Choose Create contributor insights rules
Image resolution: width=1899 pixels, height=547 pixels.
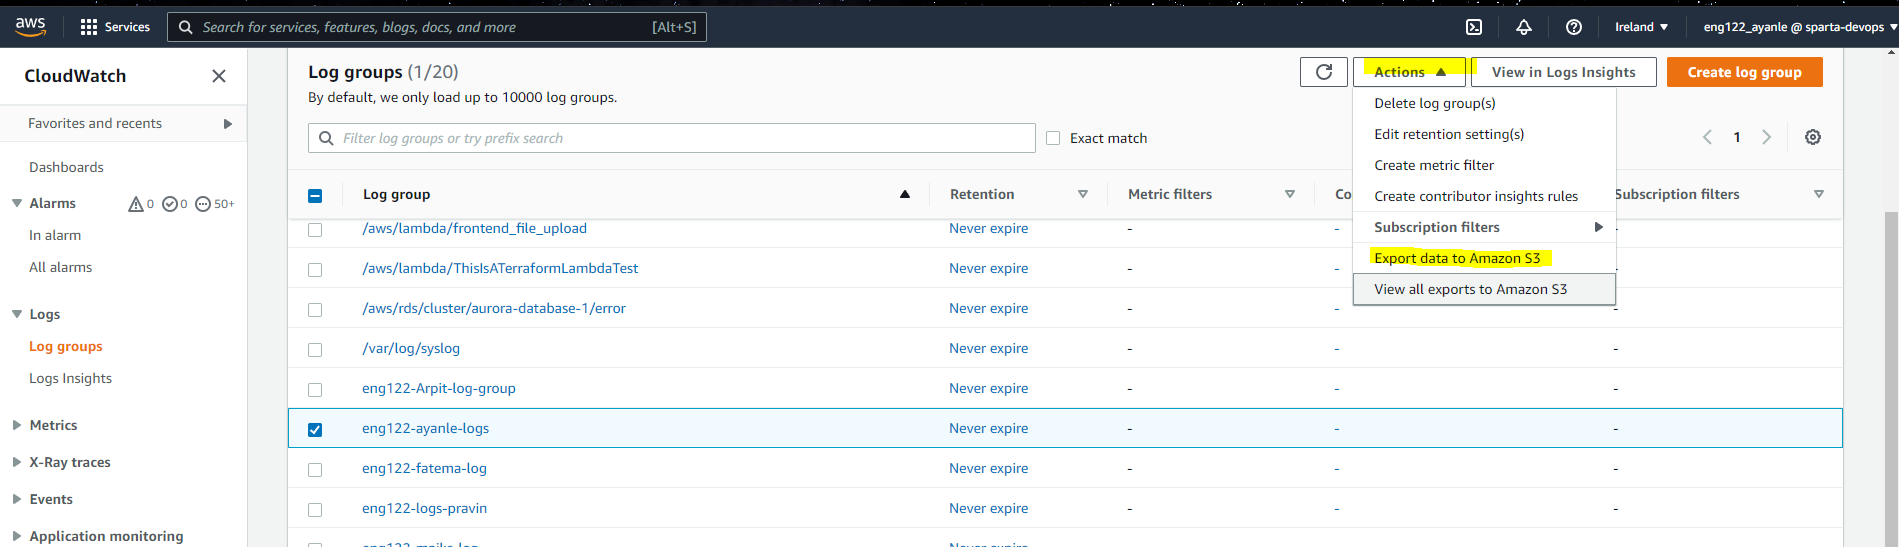point(1484,196)
